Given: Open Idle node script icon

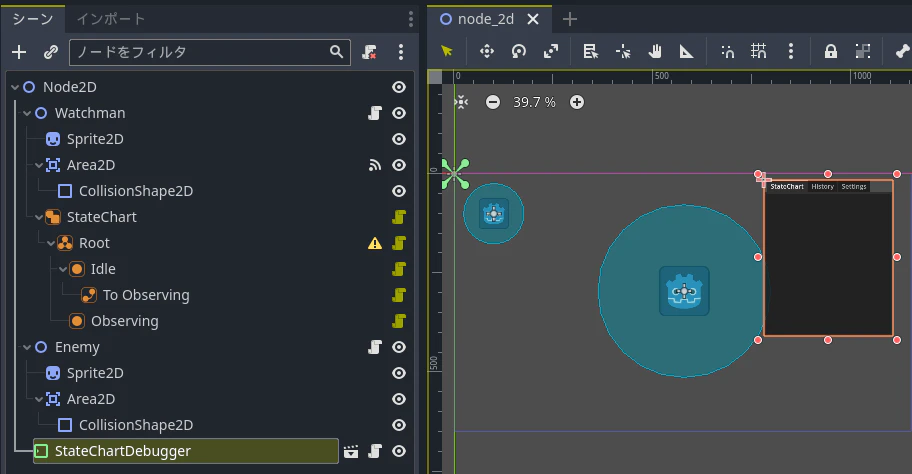Looking at the screenshot, I should (398, 269).
